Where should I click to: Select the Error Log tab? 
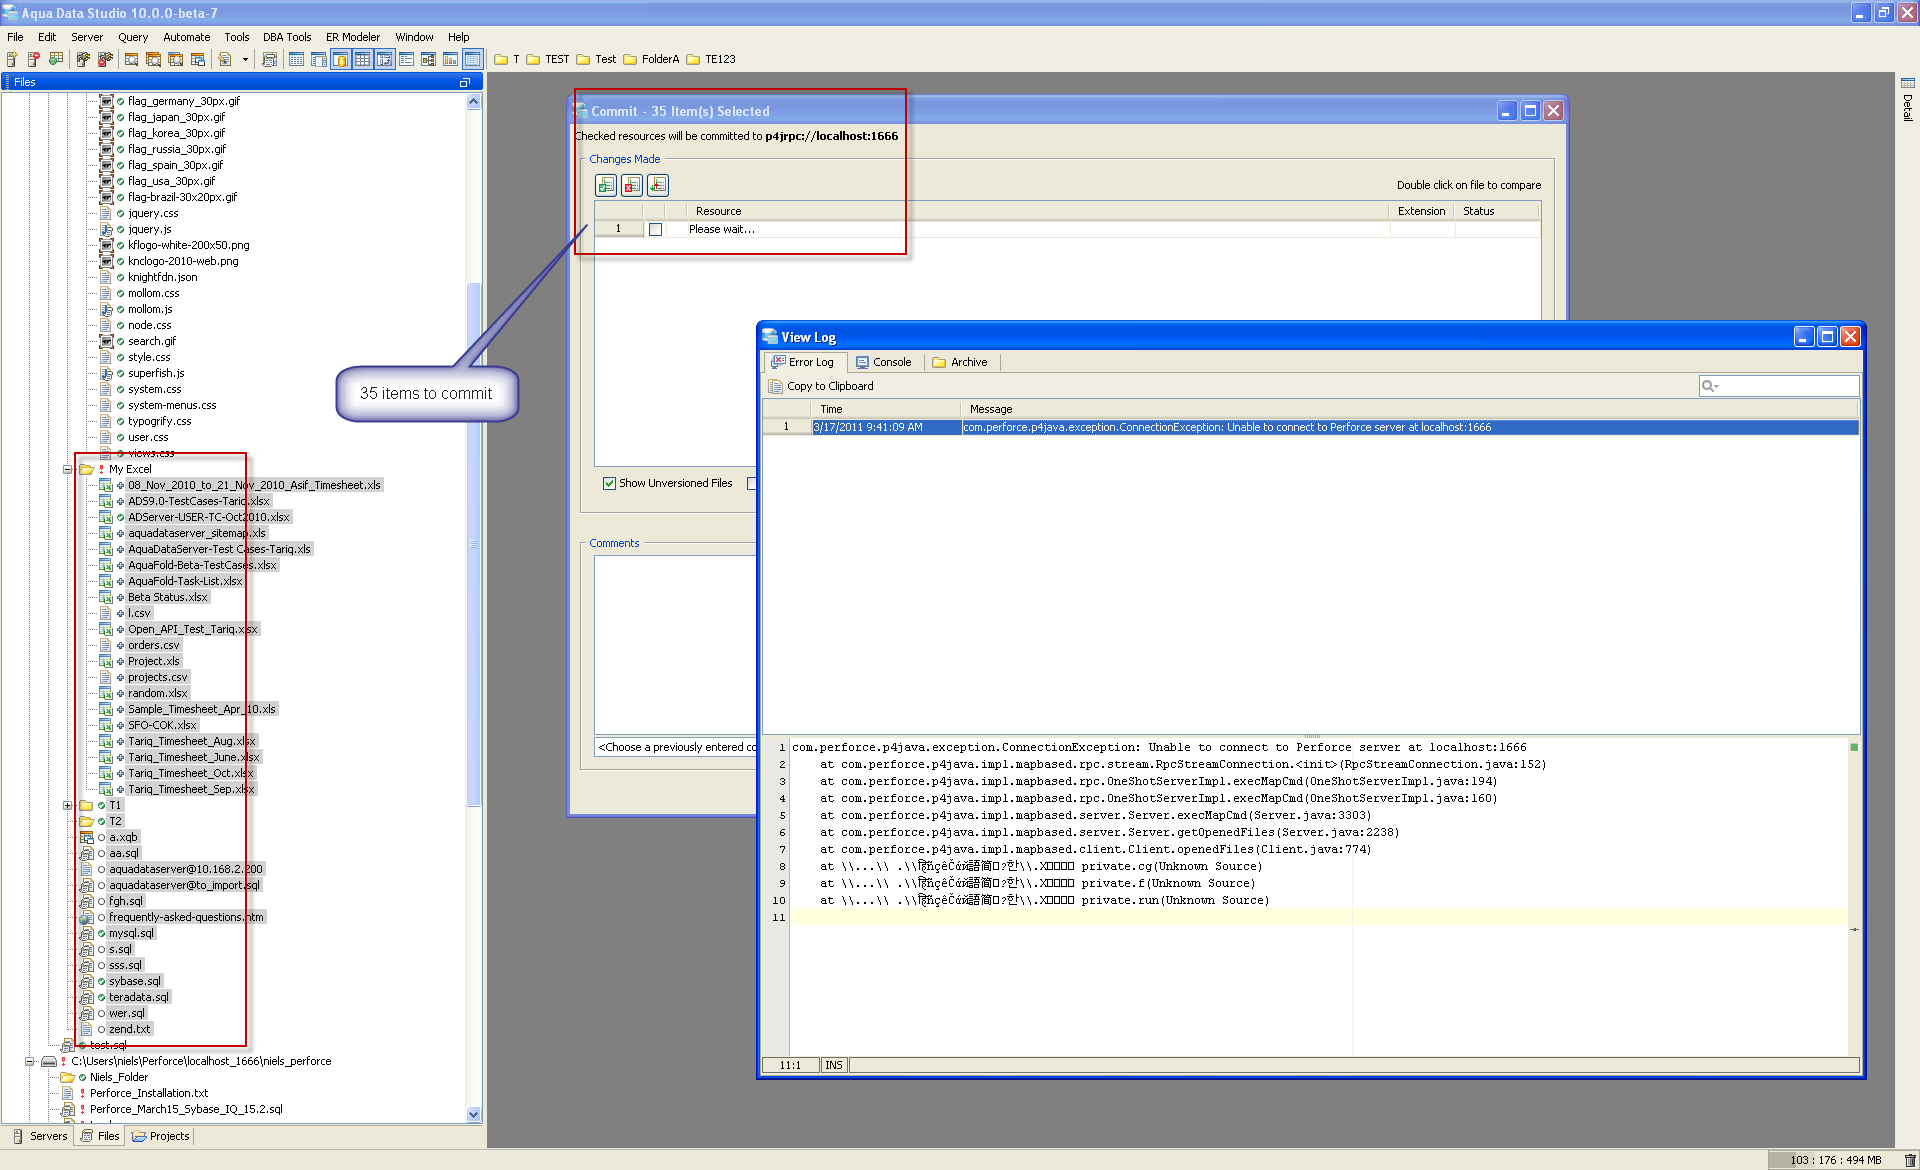click(x=805, y=362)
